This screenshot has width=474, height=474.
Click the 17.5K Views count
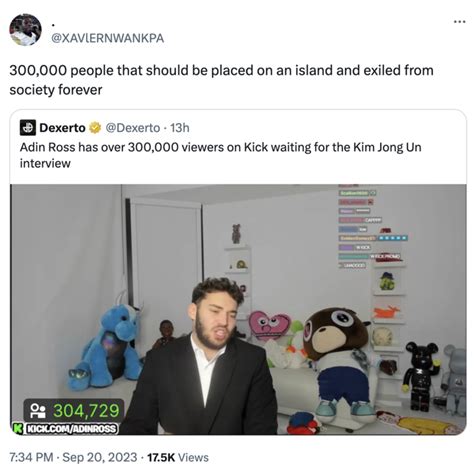tap(178, 457)
